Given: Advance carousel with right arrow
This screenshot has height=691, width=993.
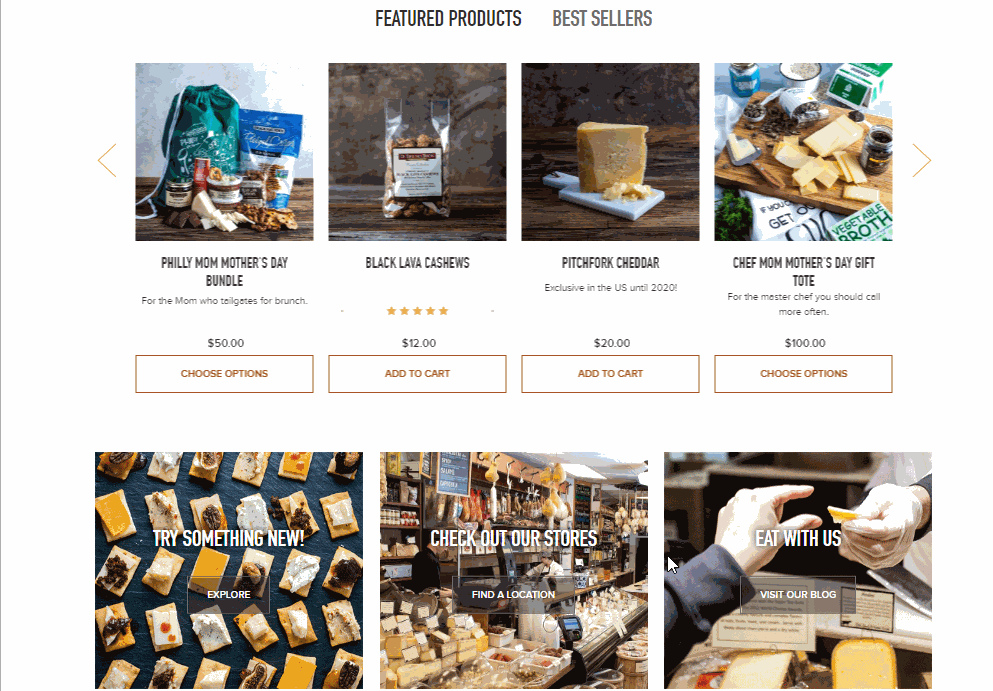Looking at the screenshot, I should (921, 160).
